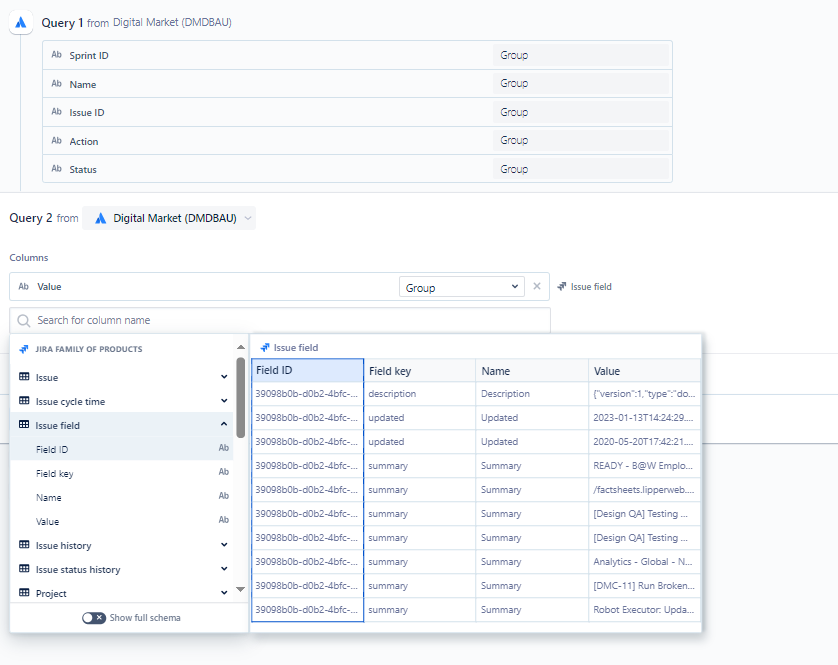Click the Issue field label beside Value column
The width and height of the screenshot is (838, 665).
[591, 287]
